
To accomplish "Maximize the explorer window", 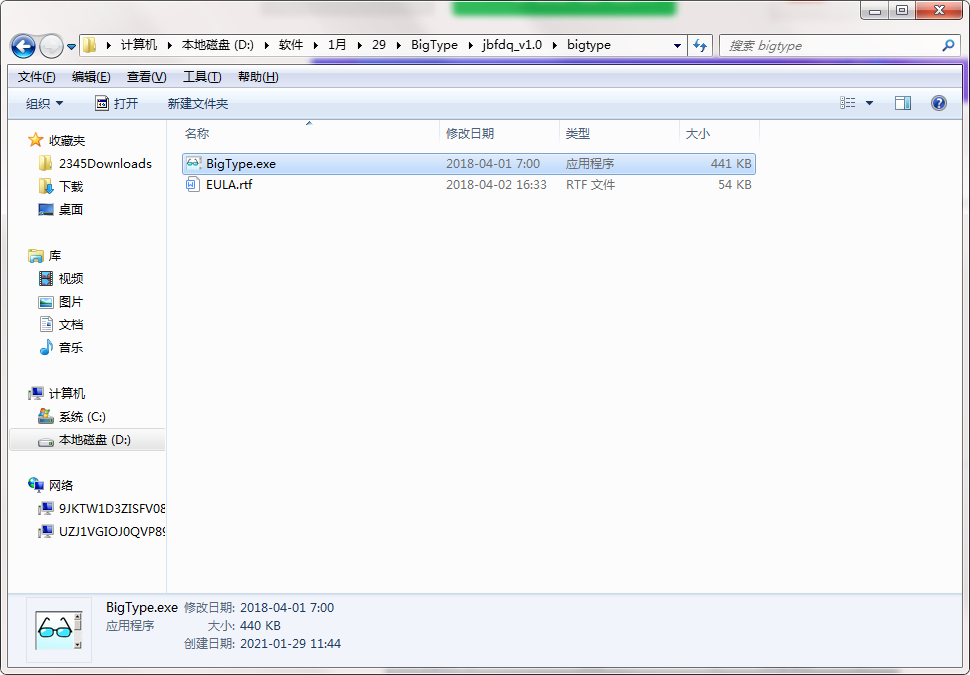I will pos(902,10).
